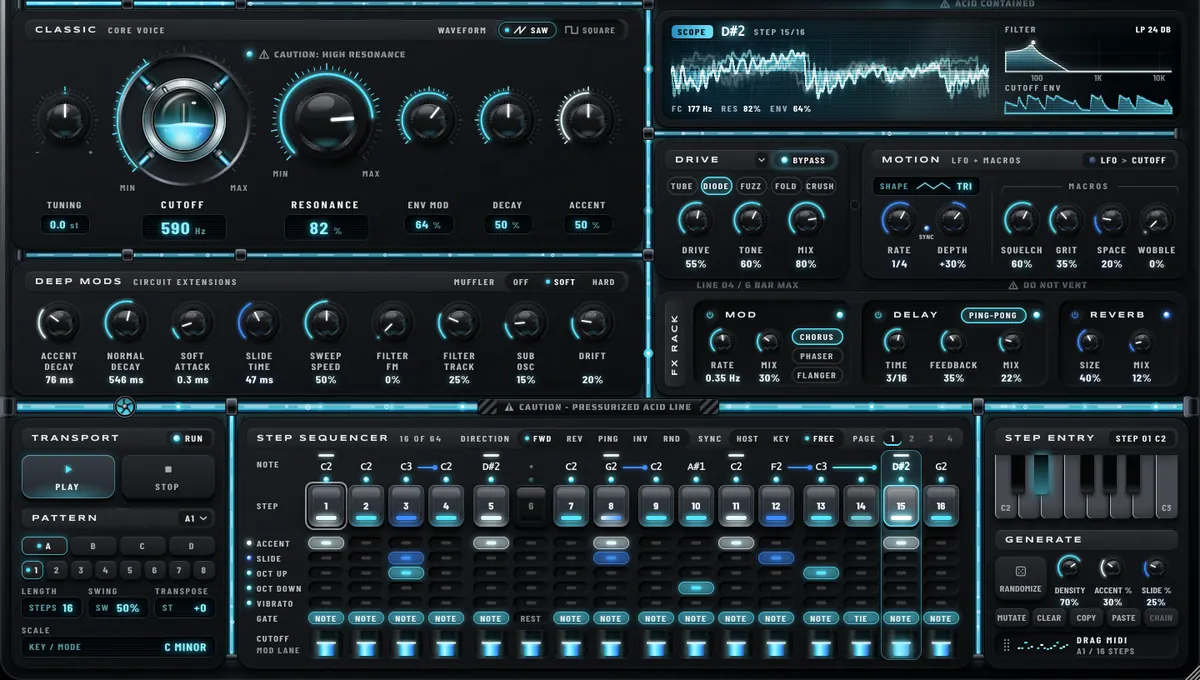Click the Cutoff knob
This screenshot has width=1200, height=680.
184,121
